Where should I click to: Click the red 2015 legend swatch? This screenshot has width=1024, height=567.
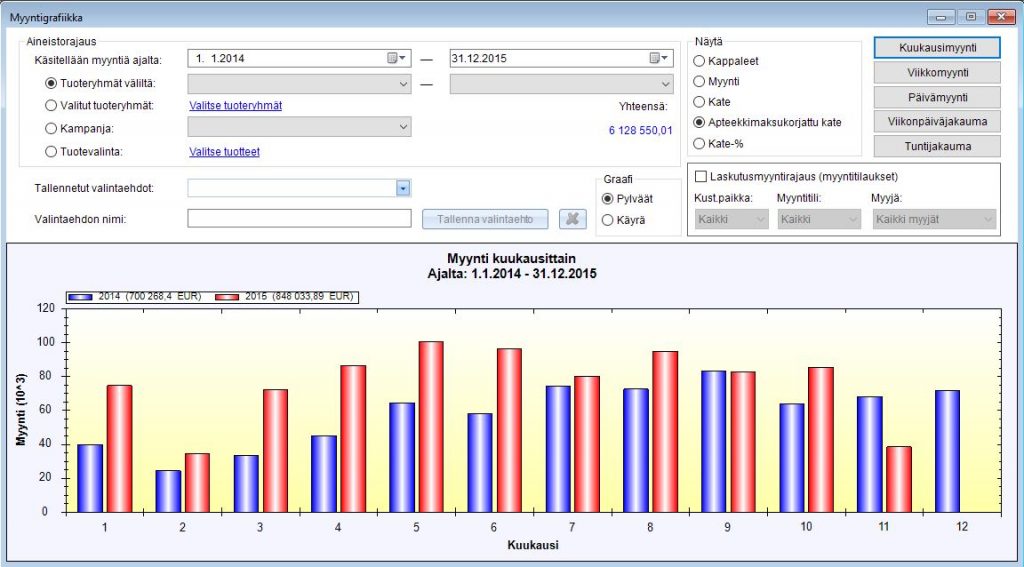tap(226, 297)
